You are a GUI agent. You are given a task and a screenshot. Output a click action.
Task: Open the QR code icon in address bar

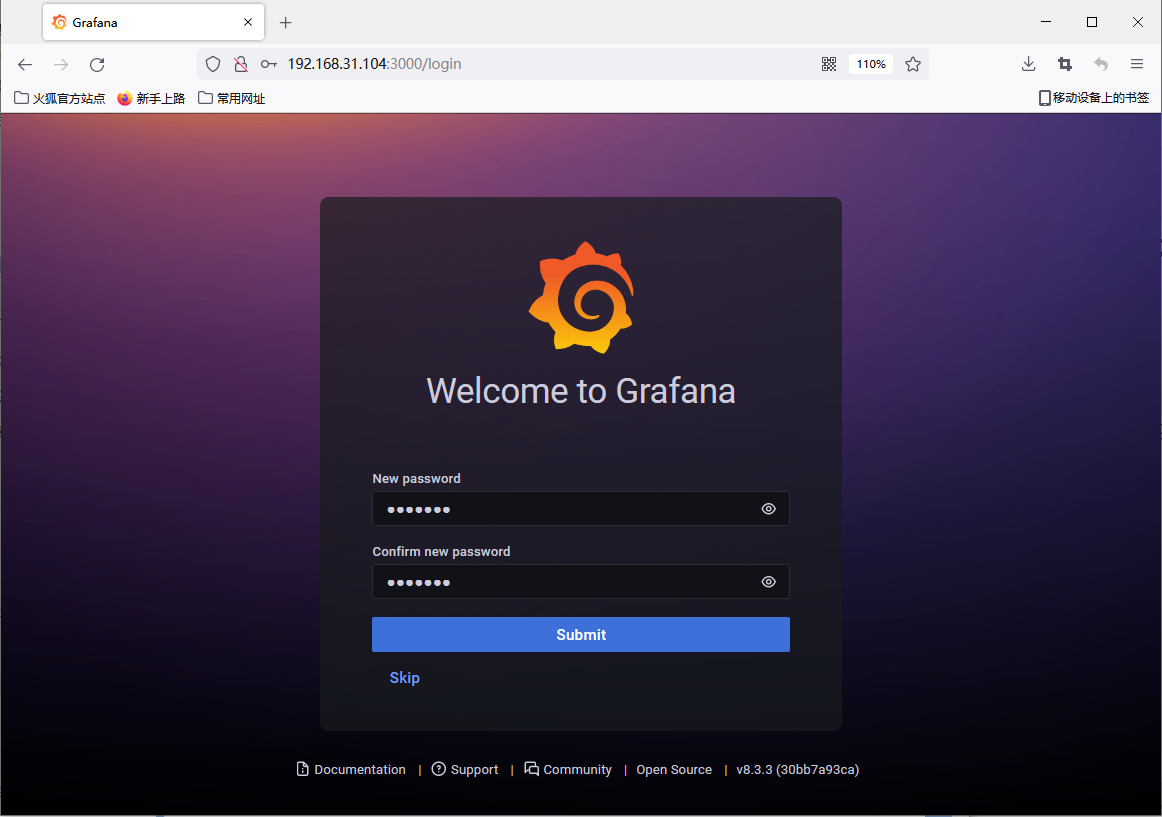pos(829,64)
